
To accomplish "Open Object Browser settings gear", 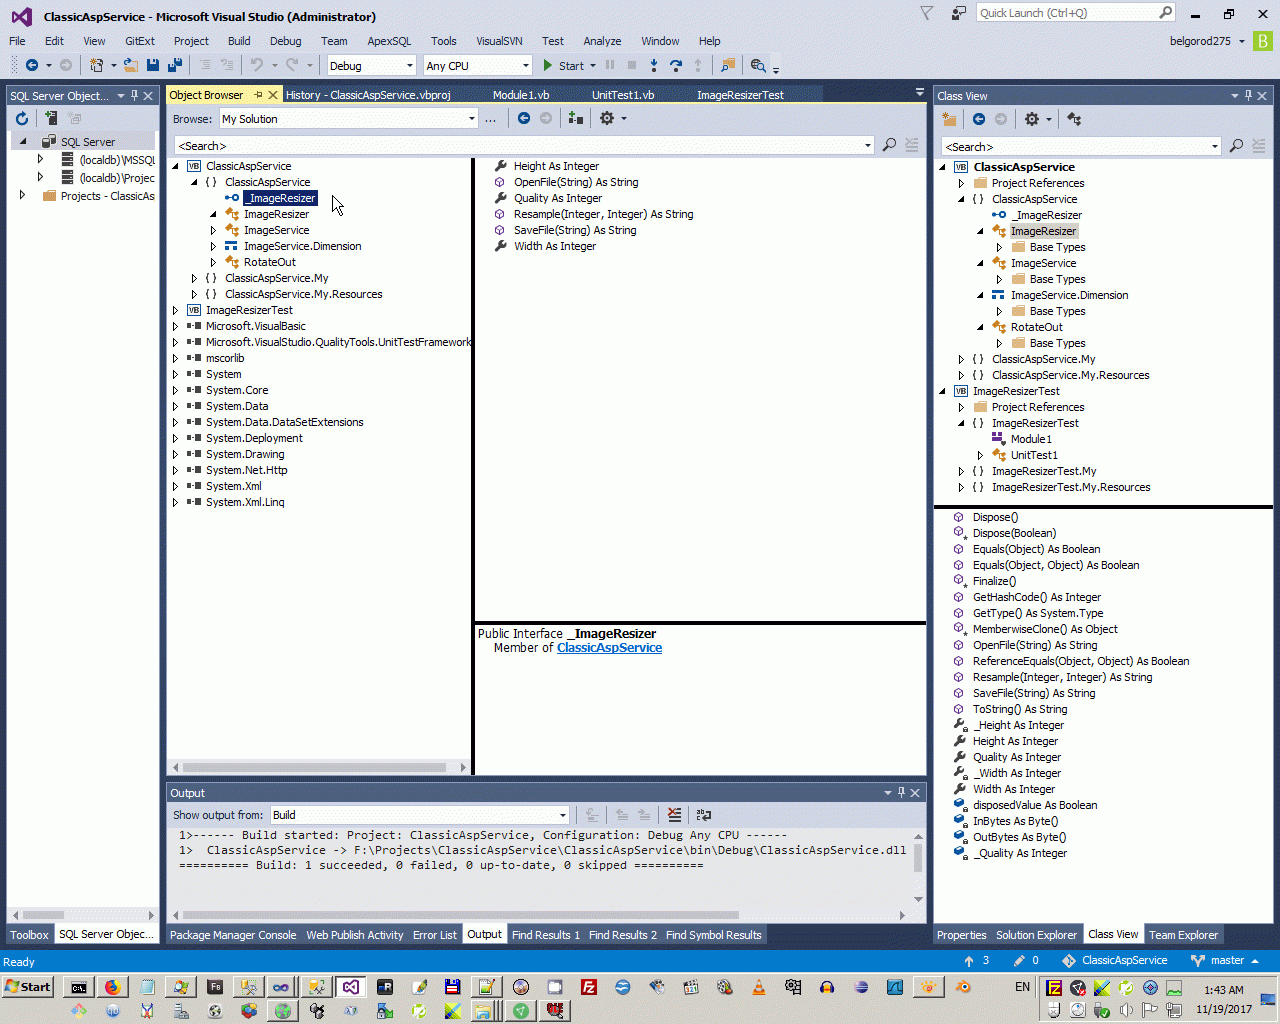I will point(607,118).
